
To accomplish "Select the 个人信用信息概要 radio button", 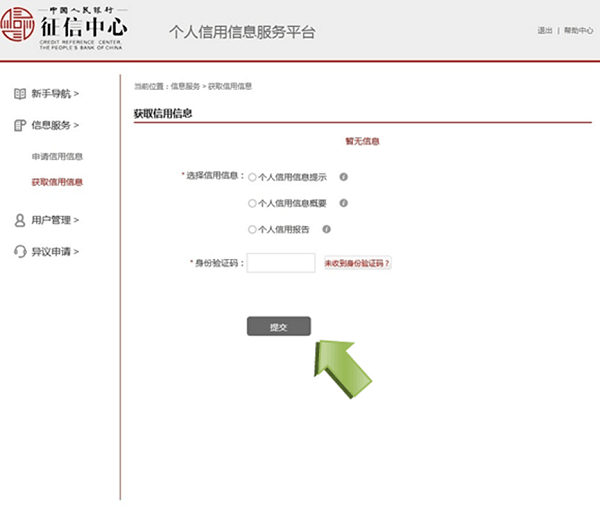I will (x=252, y=203).
